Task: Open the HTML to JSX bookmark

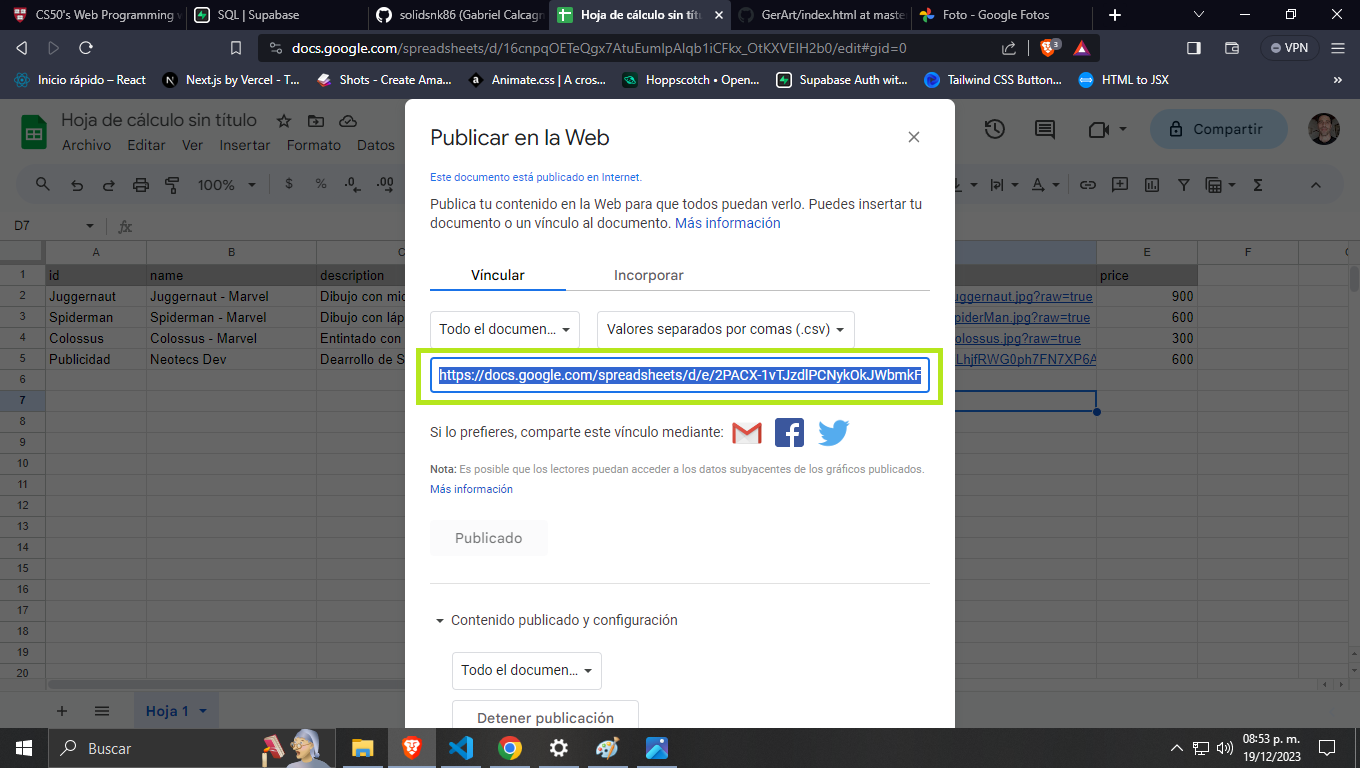Action: point(1123,80)
